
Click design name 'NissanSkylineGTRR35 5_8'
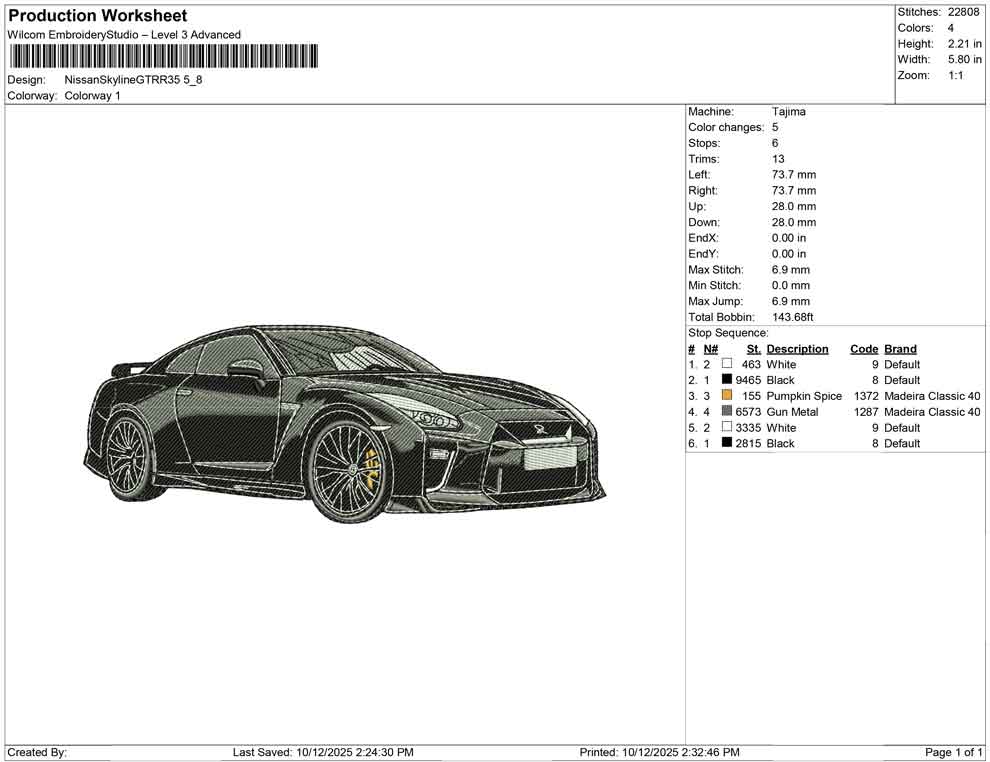[x=133, y=80]
